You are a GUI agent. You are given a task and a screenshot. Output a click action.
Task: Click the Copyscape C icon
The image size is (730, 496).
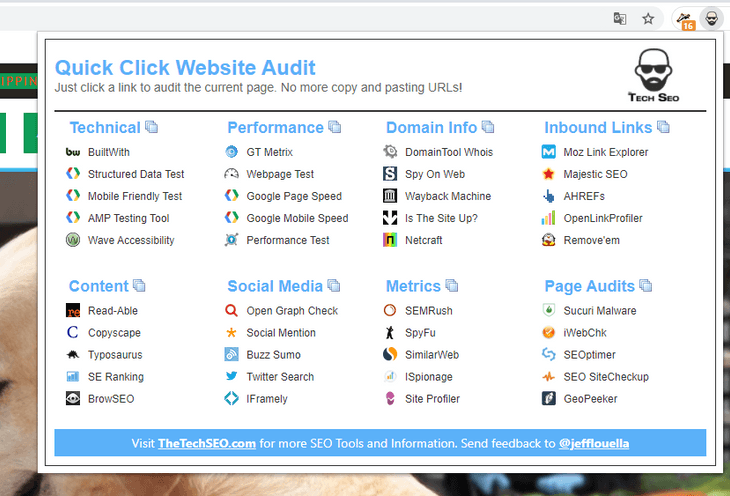pyautogui.click(x=73, y=332)
